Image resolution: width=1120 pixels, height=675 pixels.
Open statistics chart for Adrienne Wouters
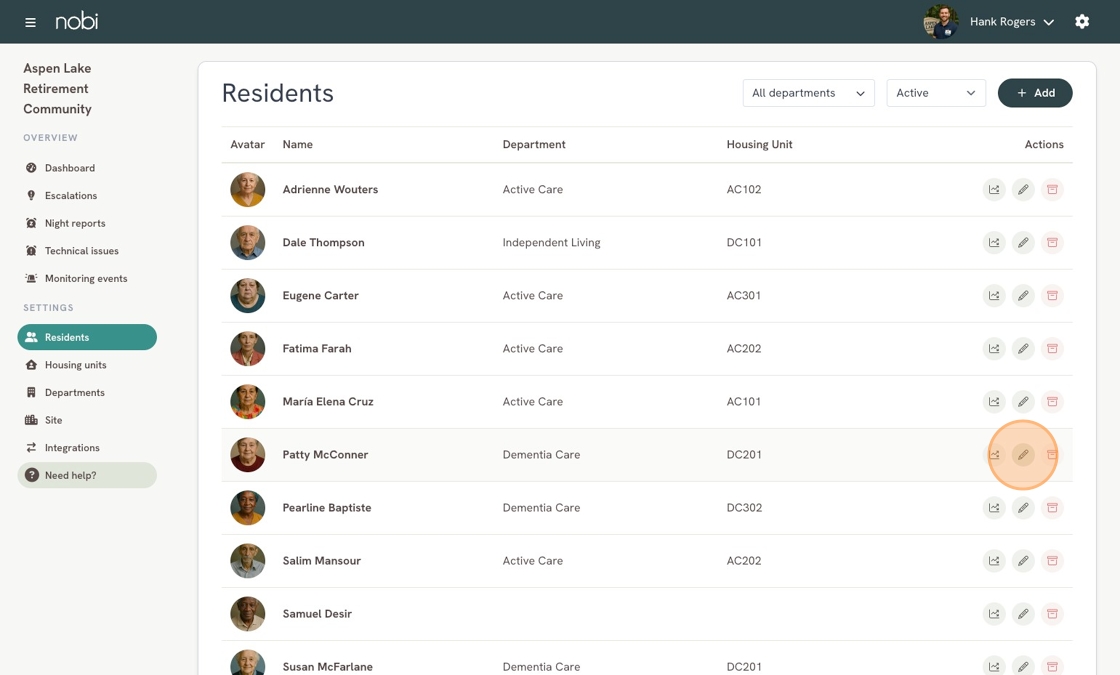[994, 190]
